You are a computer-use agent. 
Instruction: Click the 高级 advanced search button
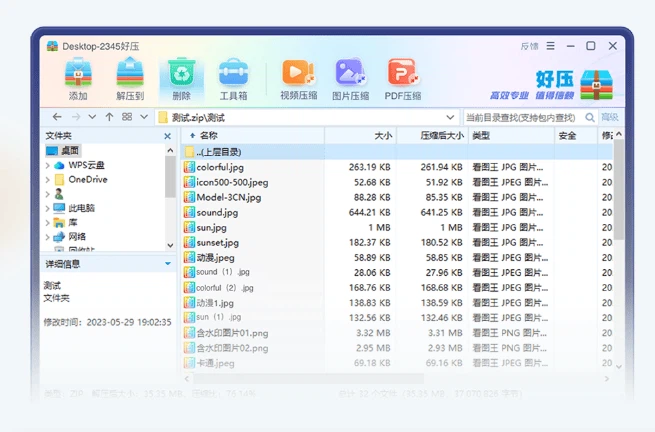pos(610,117)
